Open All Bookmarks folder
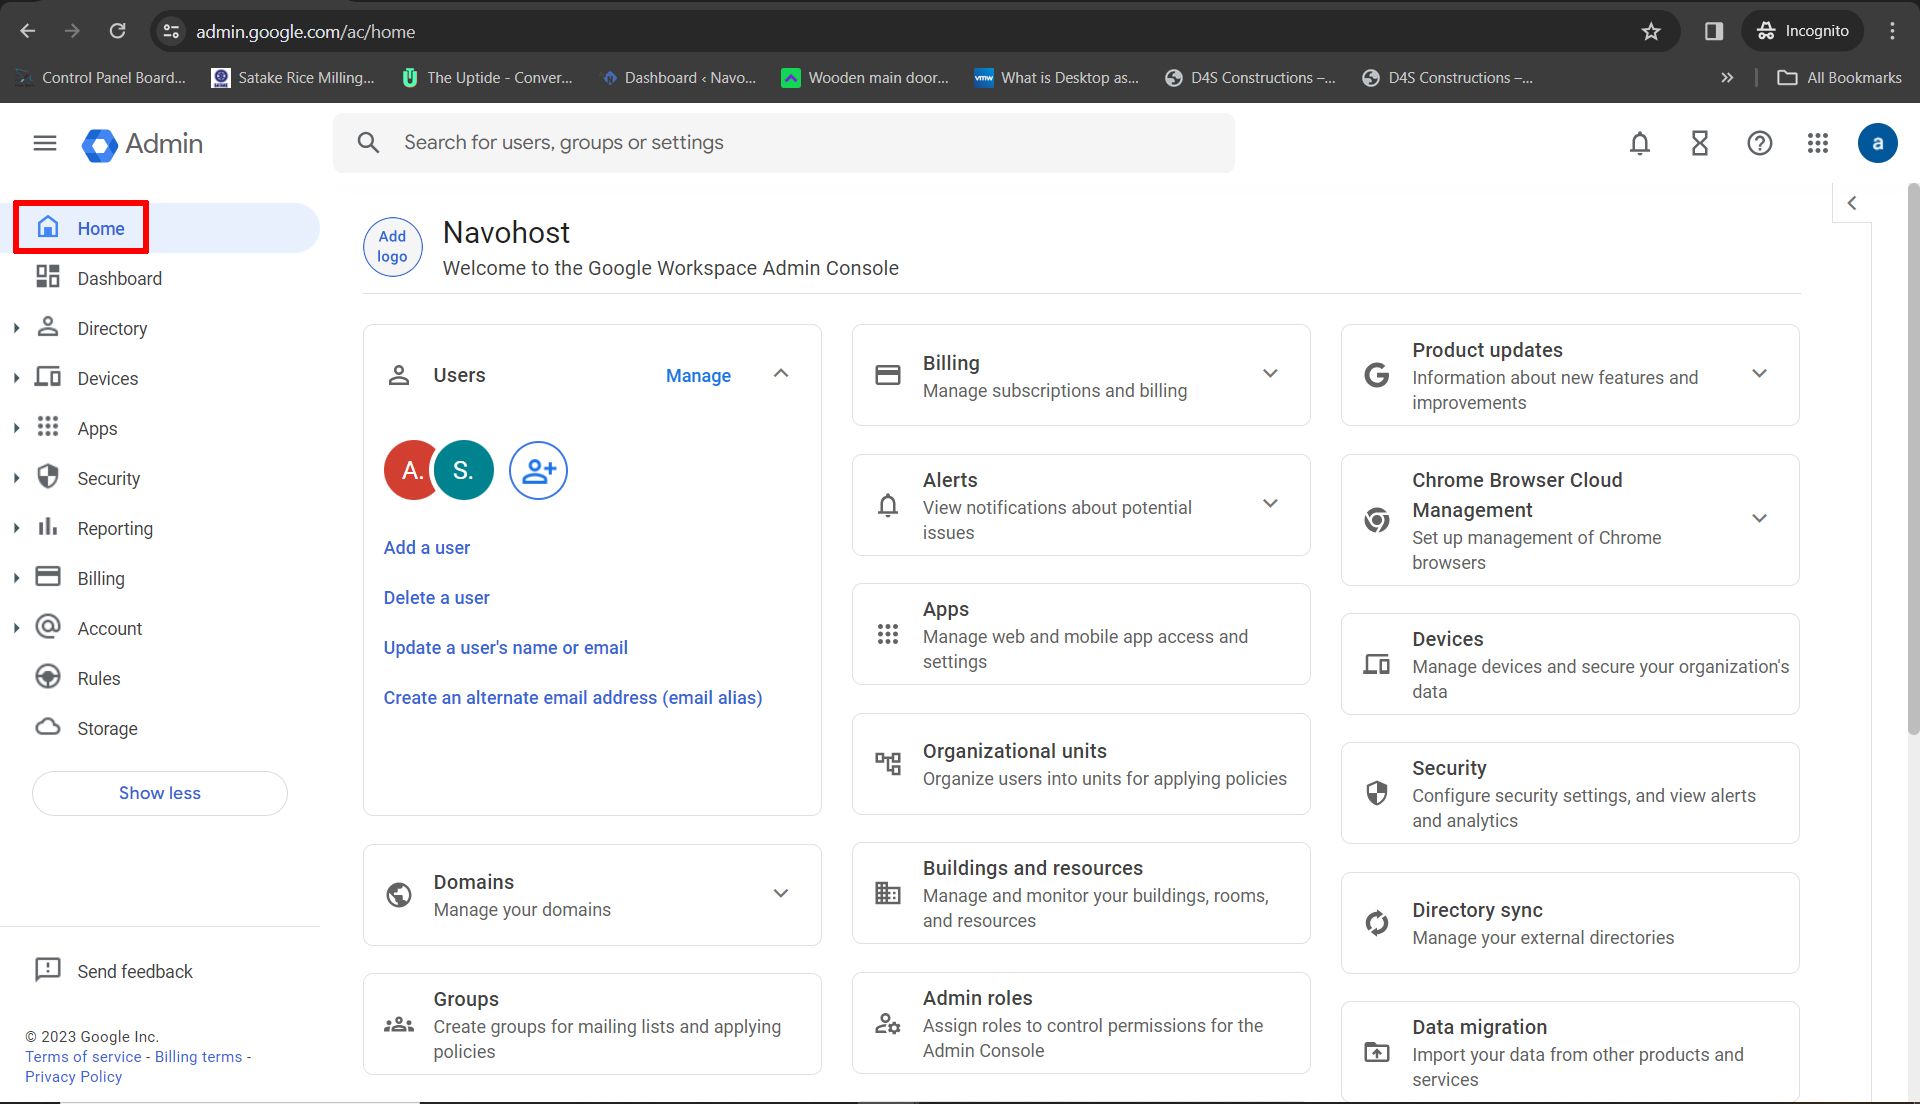This screenshot has height=1104, width=1920. coord(1839,77)
